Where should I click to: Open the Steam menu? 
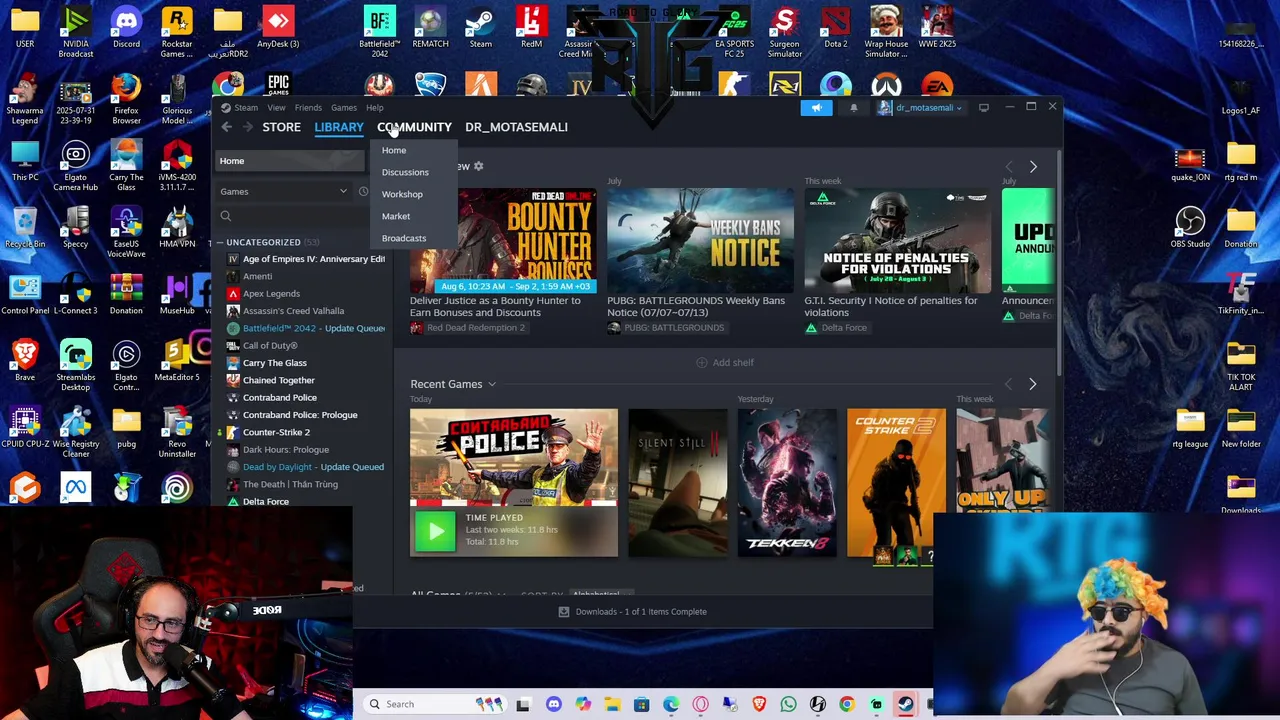(x=246, y=108)
